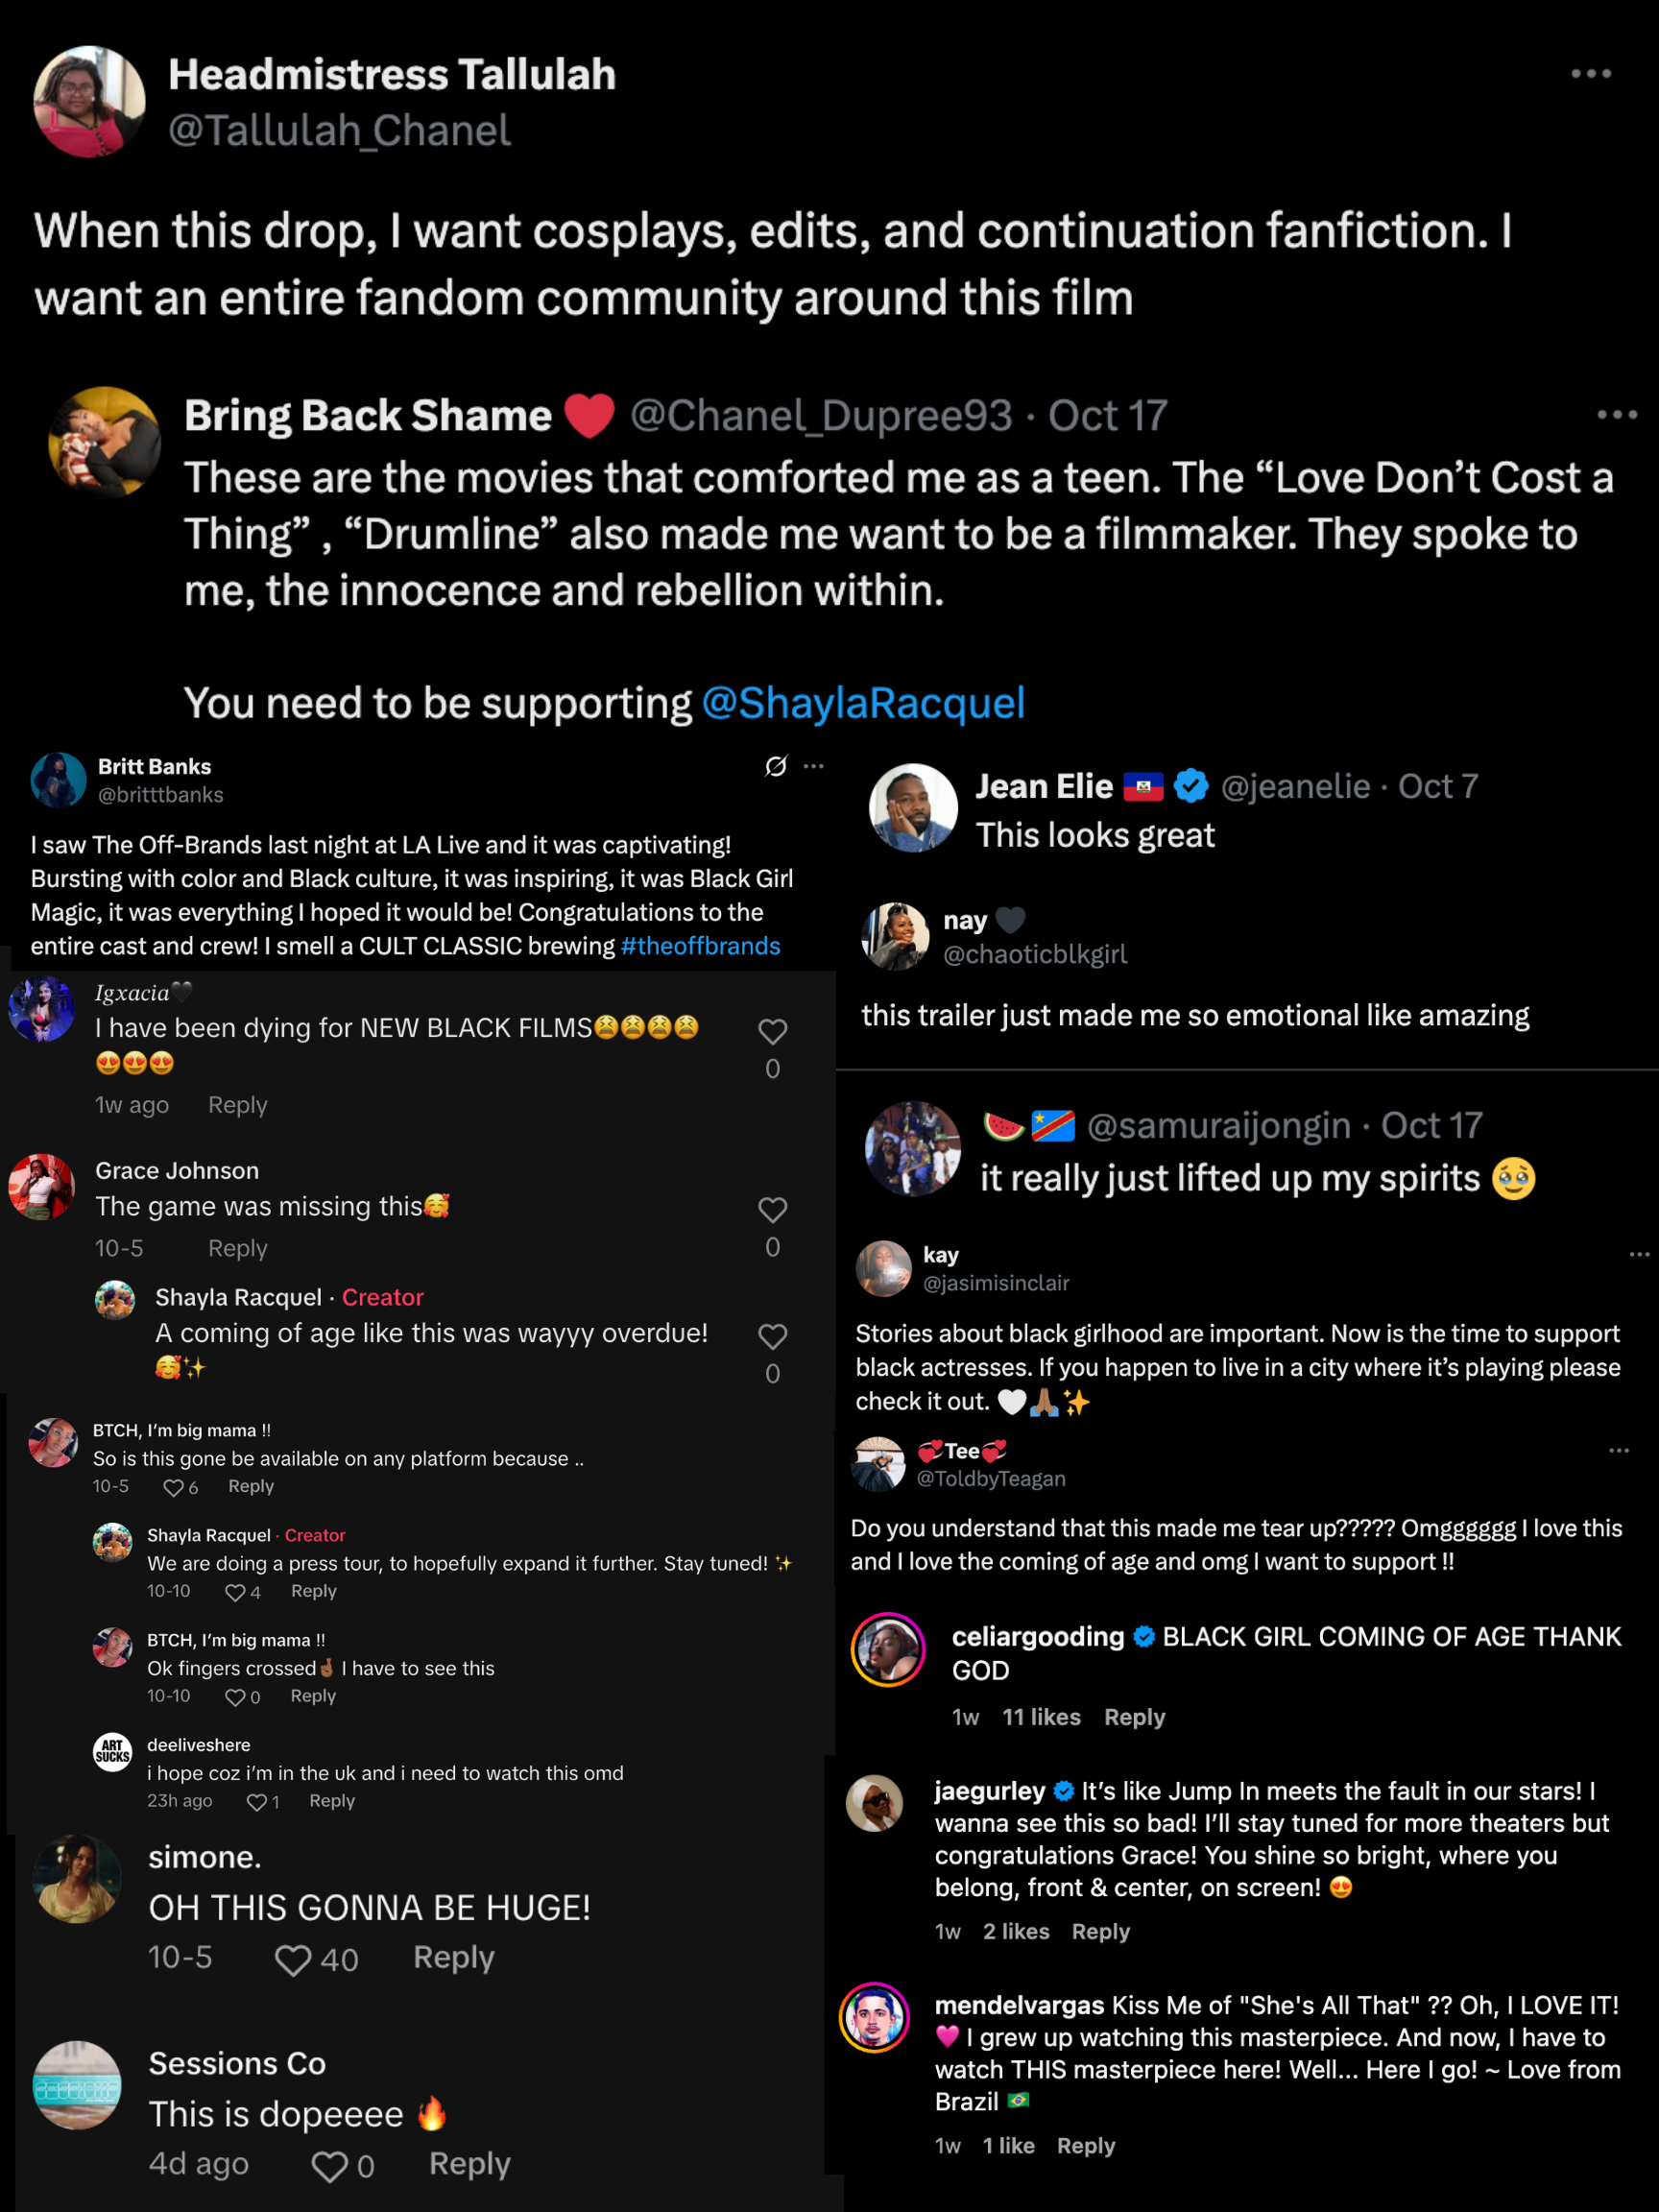Click the mute icon on Britt Banks post
The image size is (1659, 2212).
775,766
